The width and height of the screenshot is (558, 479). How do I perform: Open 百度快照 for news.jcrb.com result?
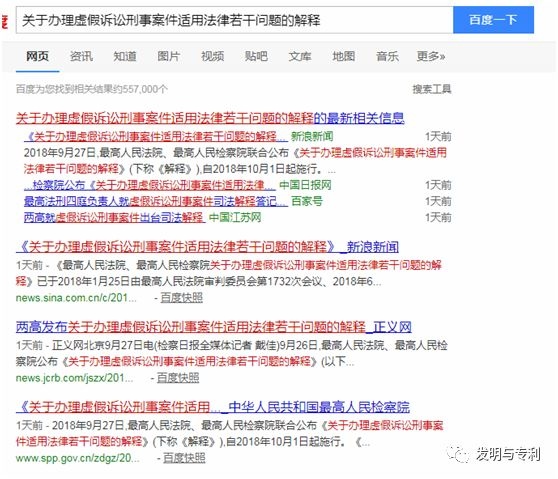point(178,378)
